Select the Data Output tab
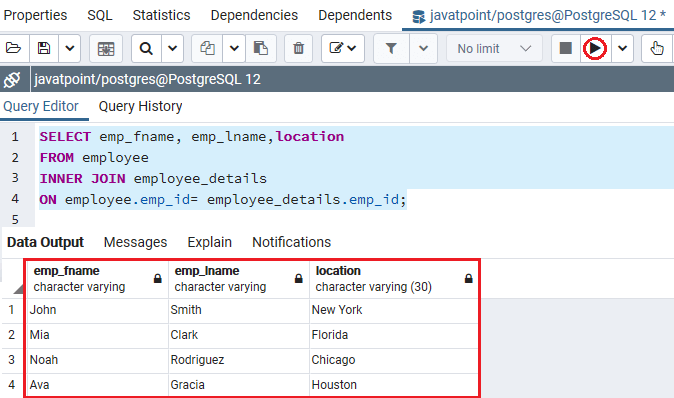 (x=45, y=242)
